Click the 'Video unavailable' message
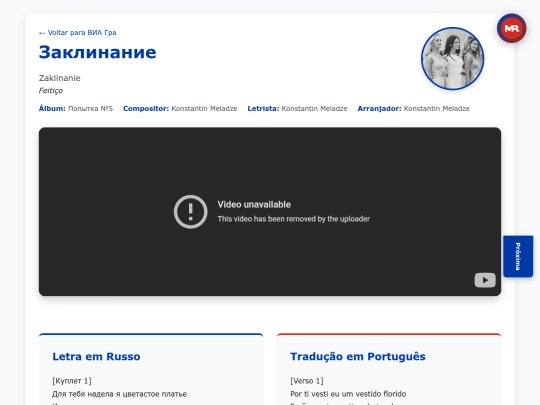540x405 pixels. click(x=254, y=205)
